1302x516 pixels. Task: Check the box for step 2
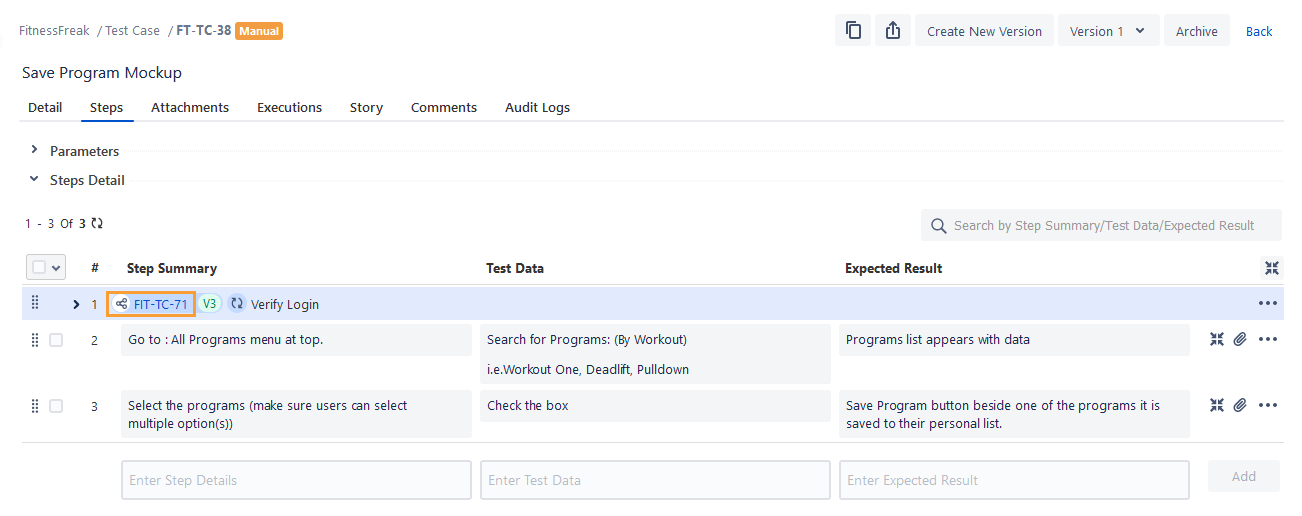(56, 340)
